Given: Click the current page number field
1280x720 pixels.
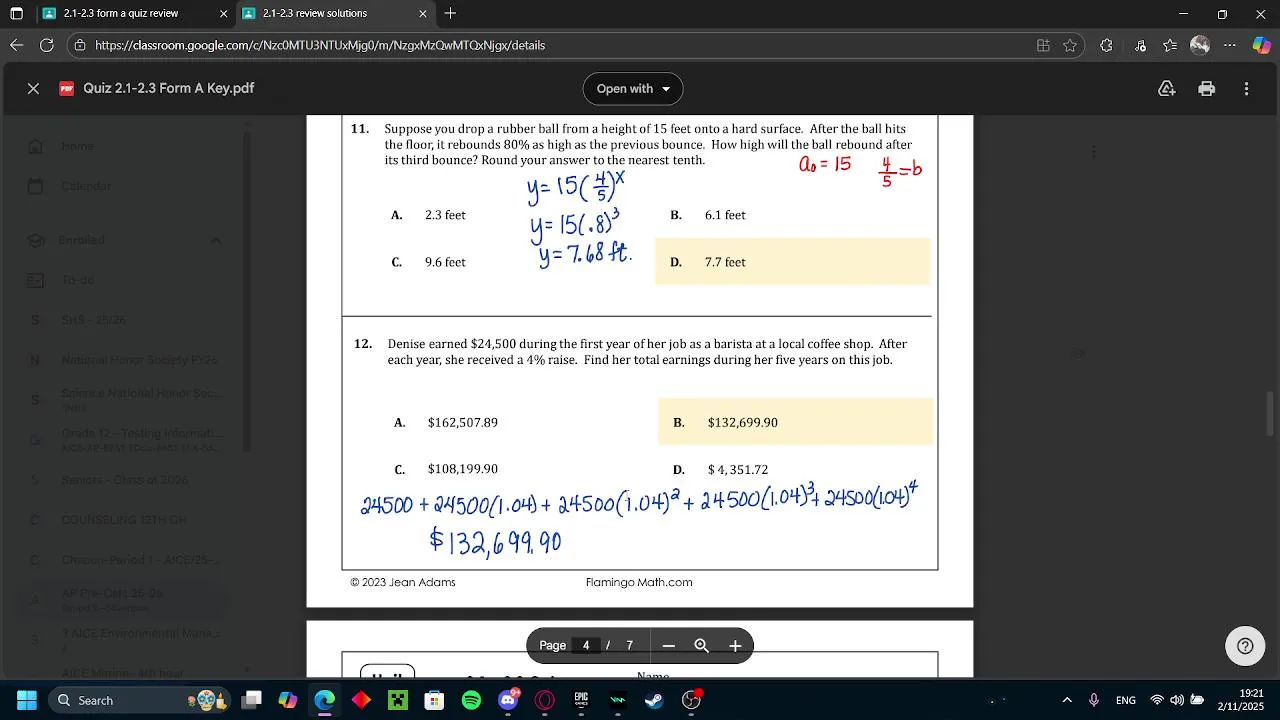Looking at the screenshot, I should [x=586, y=645].
